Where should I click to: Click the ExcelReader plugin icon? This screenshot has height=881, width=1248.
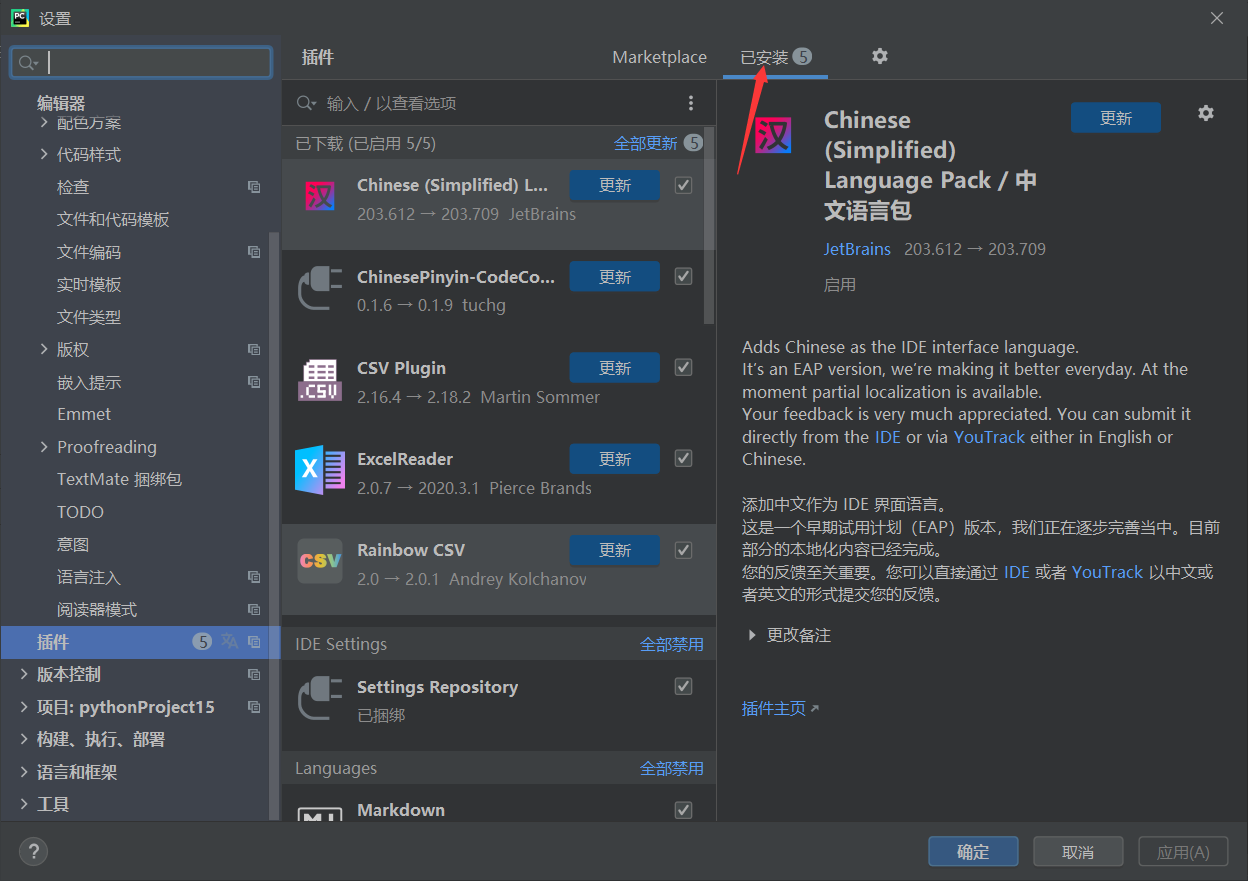320,470
